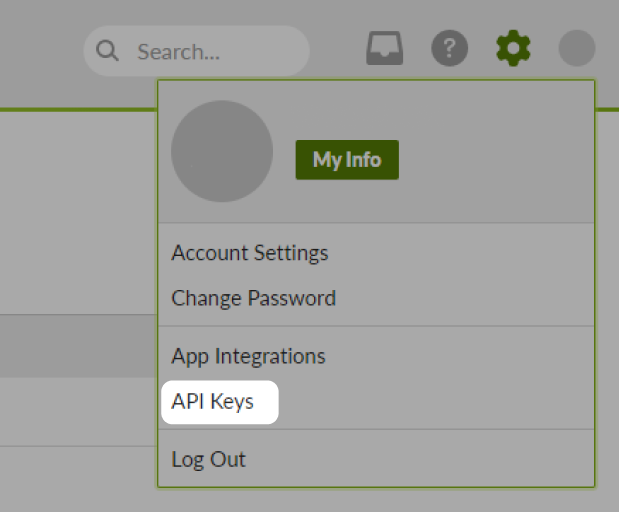Open the small avatar in top bar
The image size is (619, 512).
pyautogui.click(x=577, y=48)
